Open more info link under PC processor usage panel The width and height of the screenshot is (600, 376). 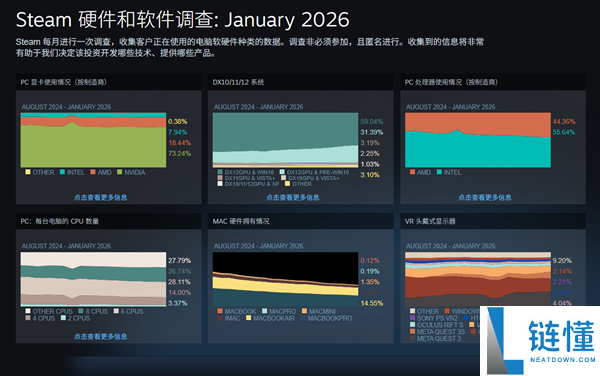(485, 197)
